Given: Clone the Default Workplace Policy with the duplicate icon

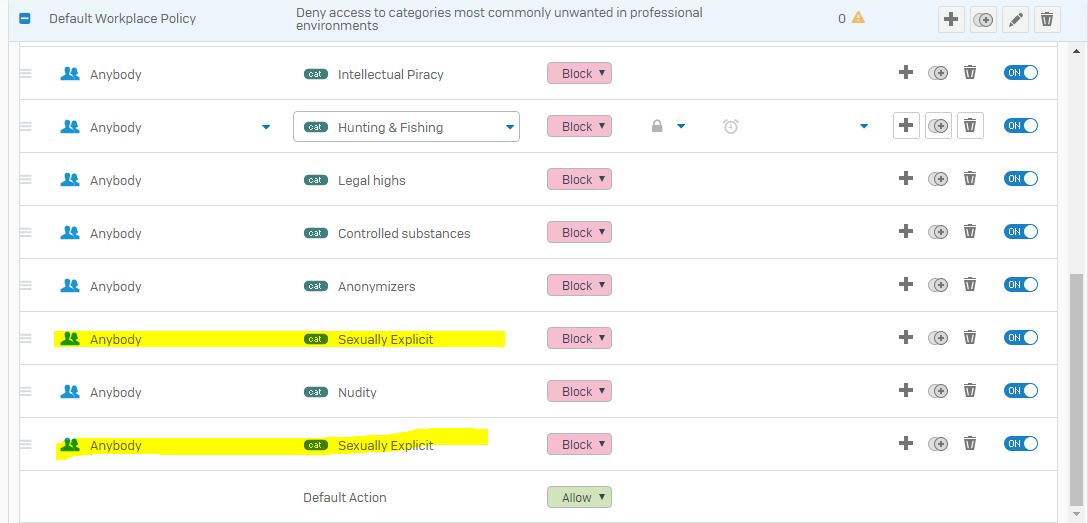Looking at the screenshot, I should (x=983, y=19).
